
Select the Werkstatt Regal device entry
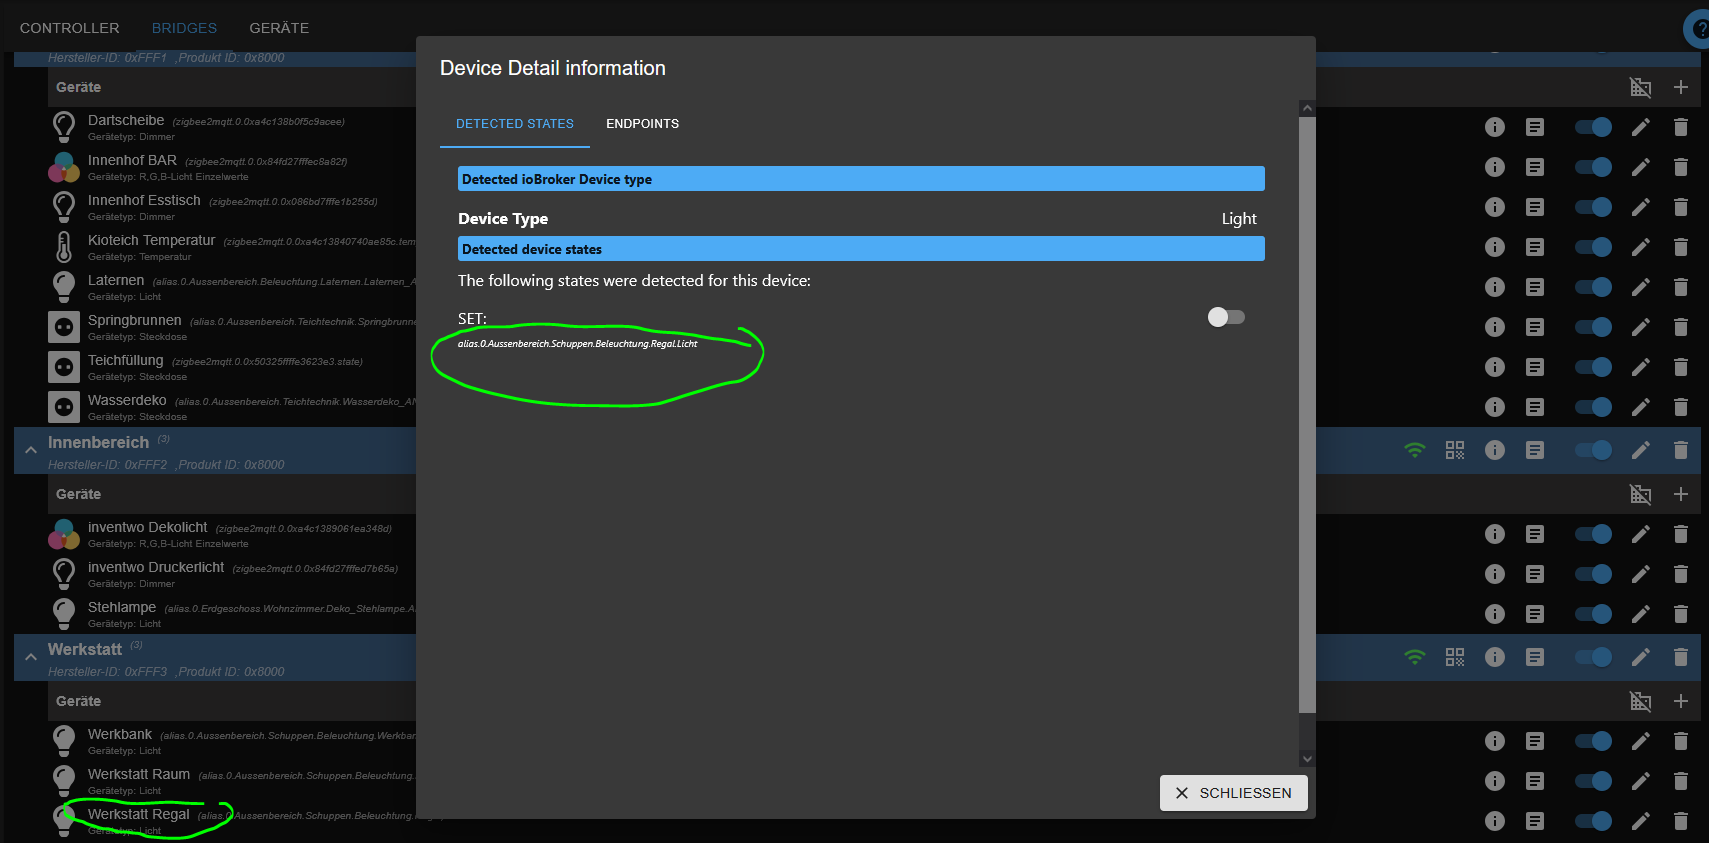pyautogui.click(x=138, y=815)
